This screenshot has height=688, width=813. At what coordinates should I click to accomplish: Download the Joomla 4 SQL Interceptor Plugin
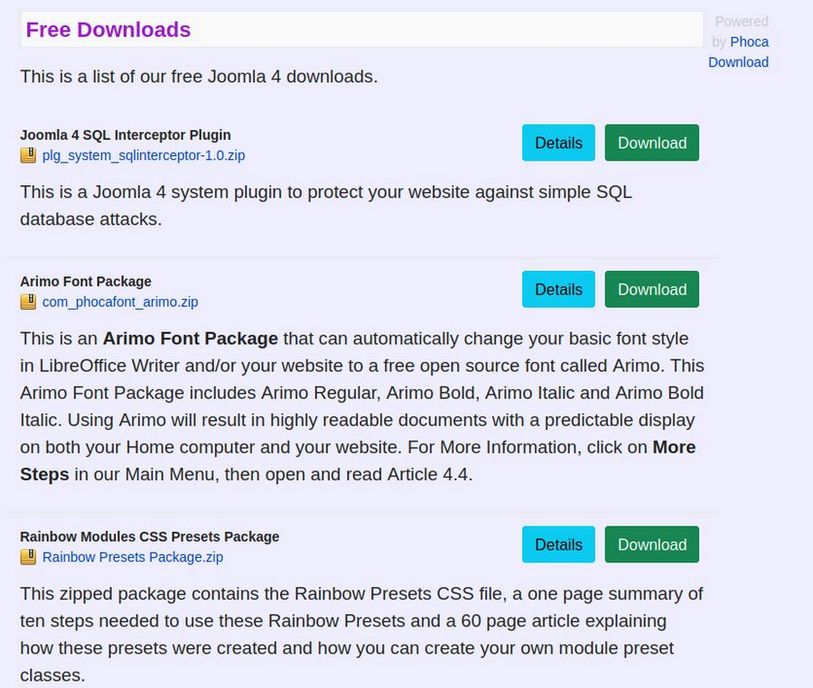[652, 143]
